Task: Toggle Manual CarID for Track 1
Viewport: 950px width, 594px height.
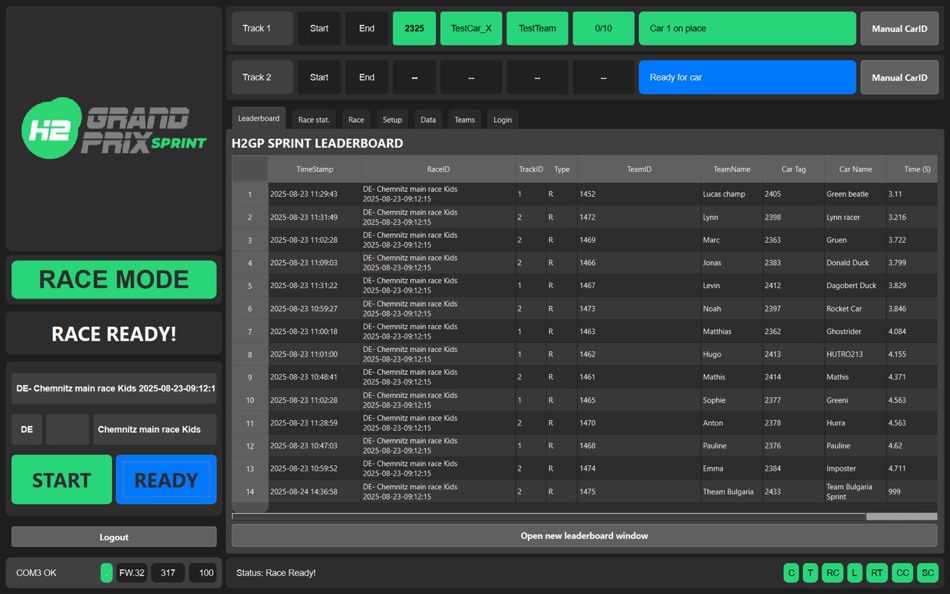Action: [899, 28]
